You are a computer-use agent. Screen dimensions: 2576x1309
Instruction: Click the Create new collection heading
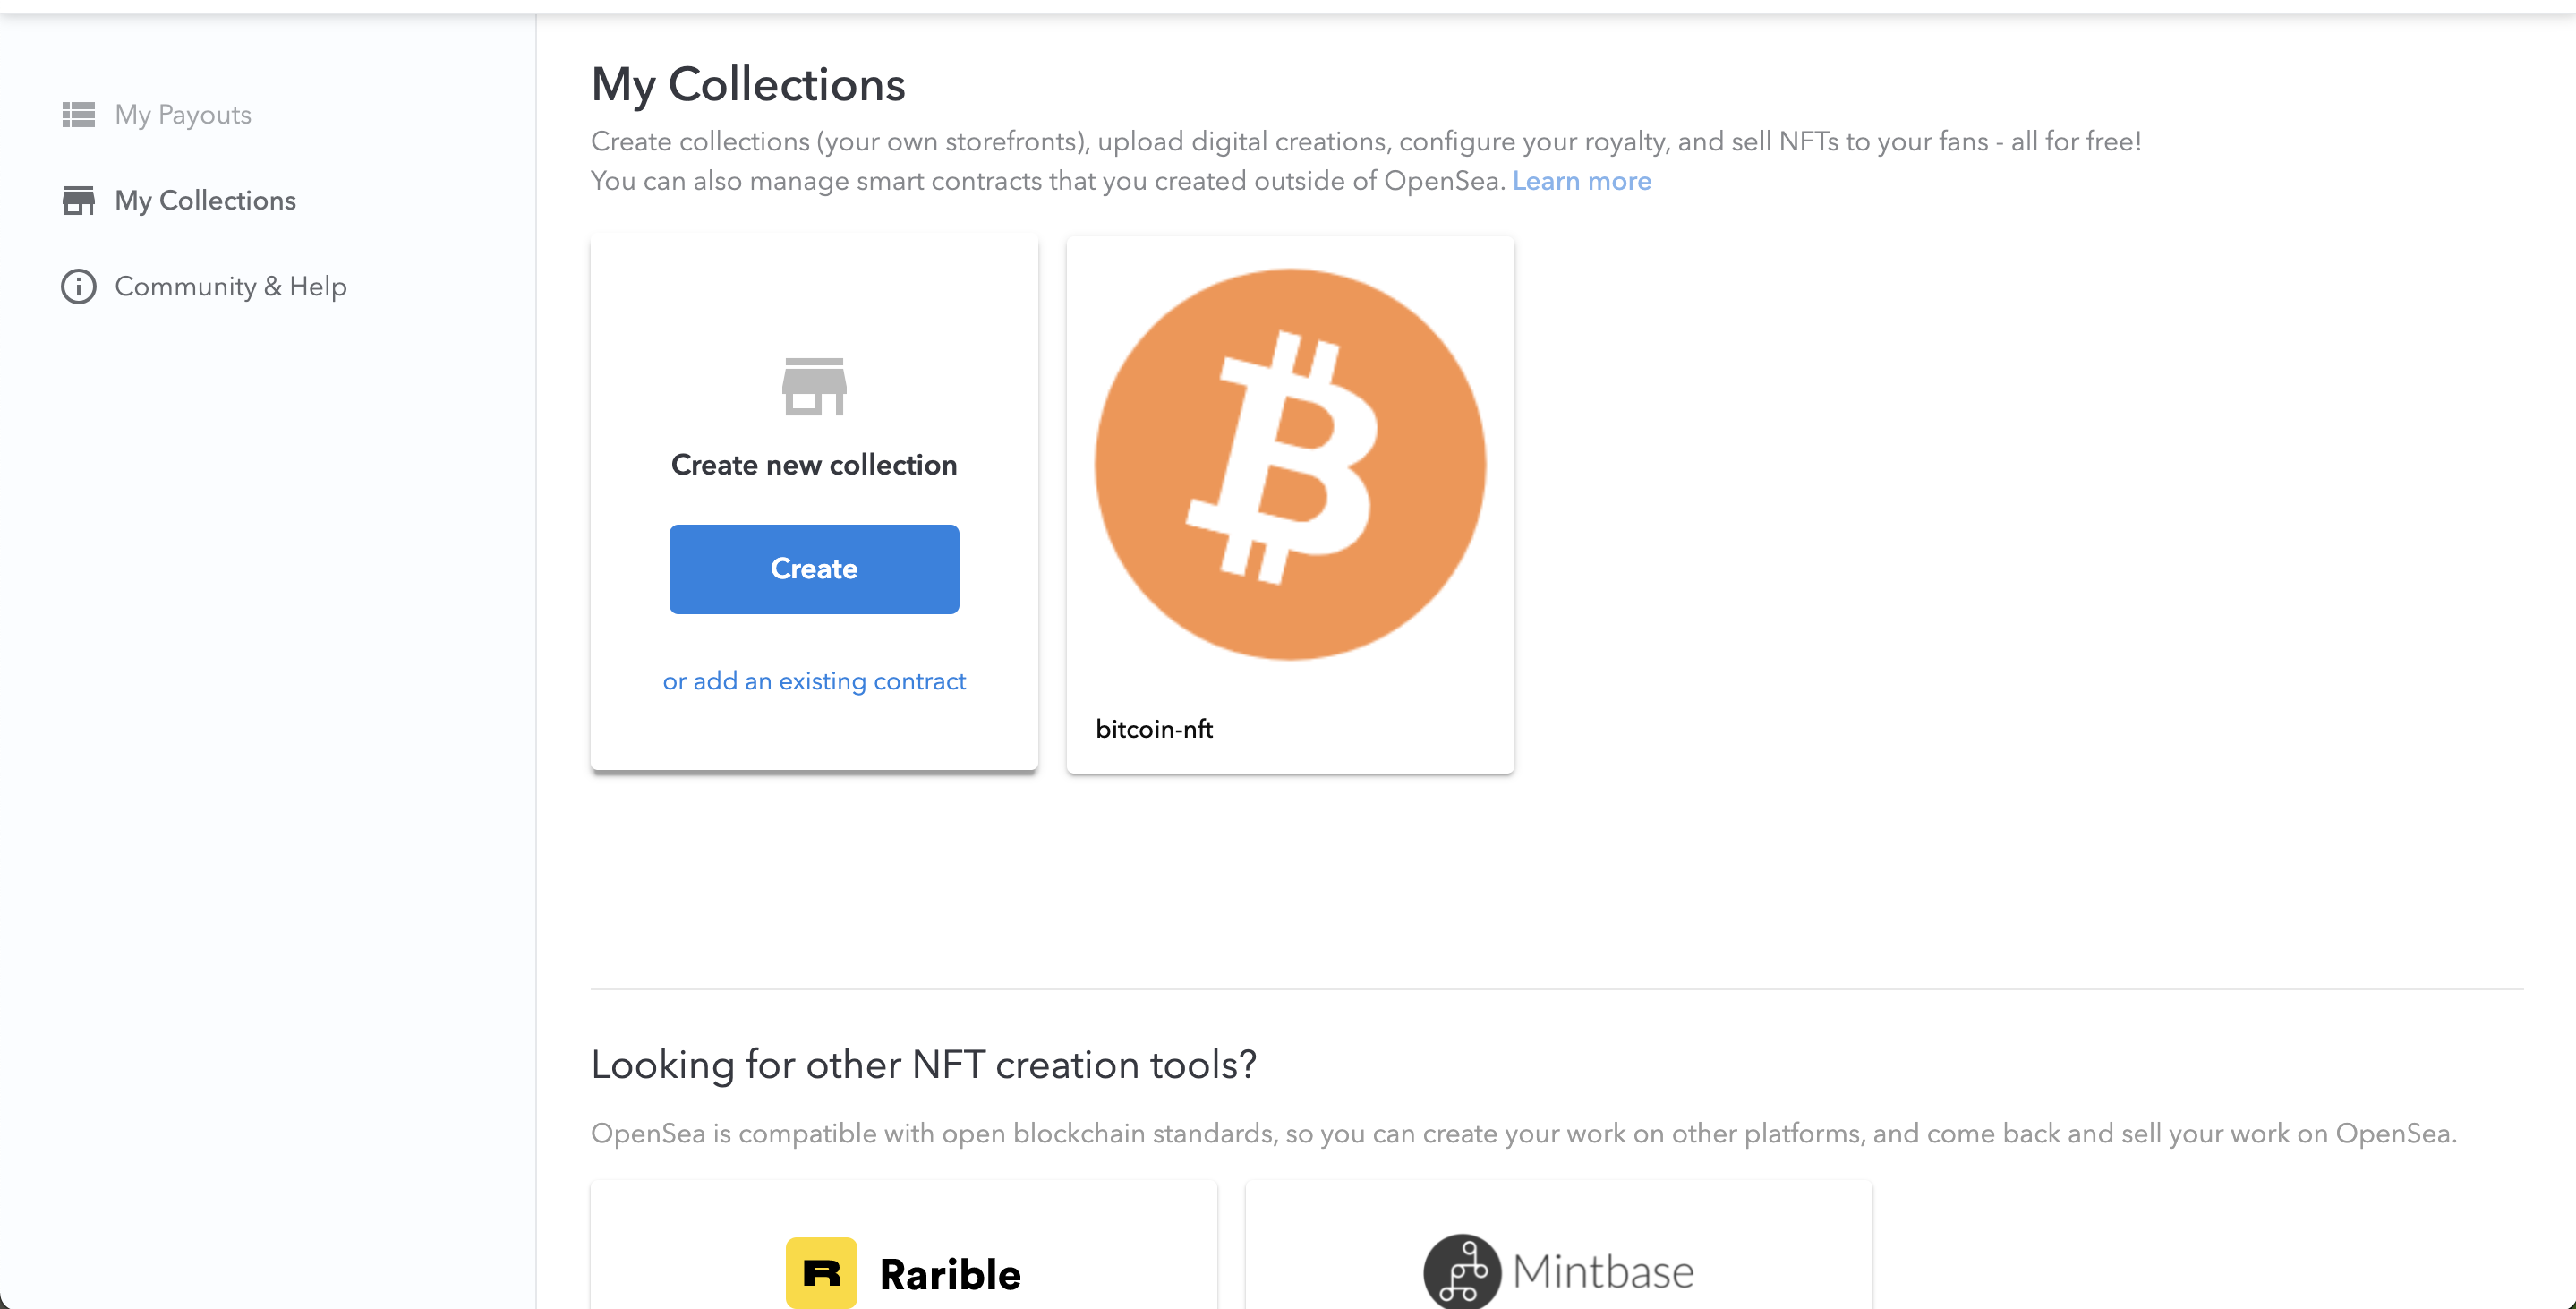pos(814,465)
